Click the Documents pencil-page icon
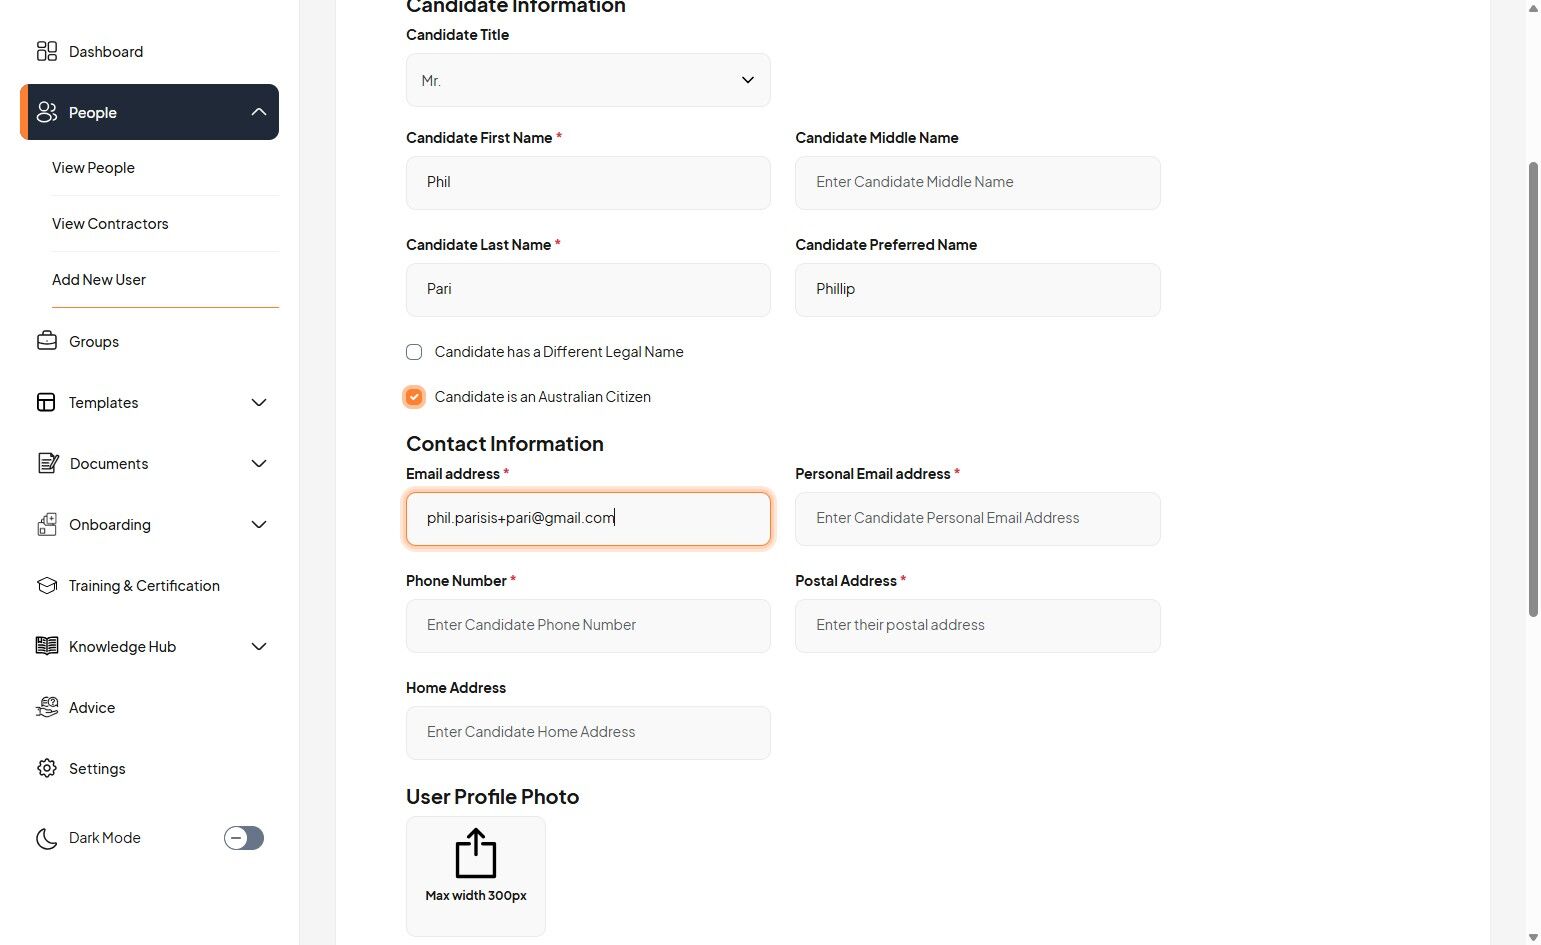 coord(47,463)
